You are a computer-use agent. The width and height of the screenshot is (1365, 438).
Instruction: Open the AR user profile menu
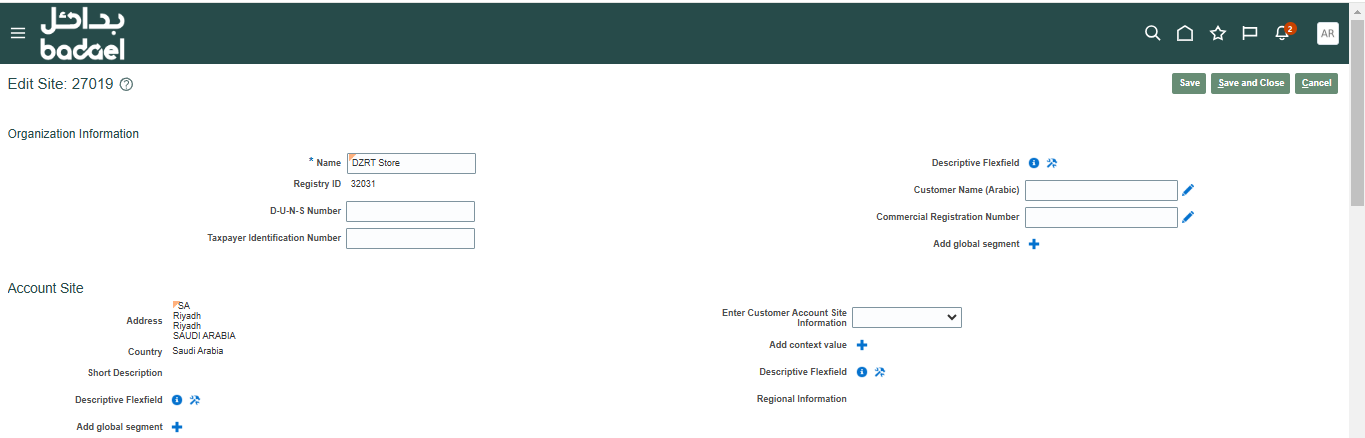coord(1327,33)
